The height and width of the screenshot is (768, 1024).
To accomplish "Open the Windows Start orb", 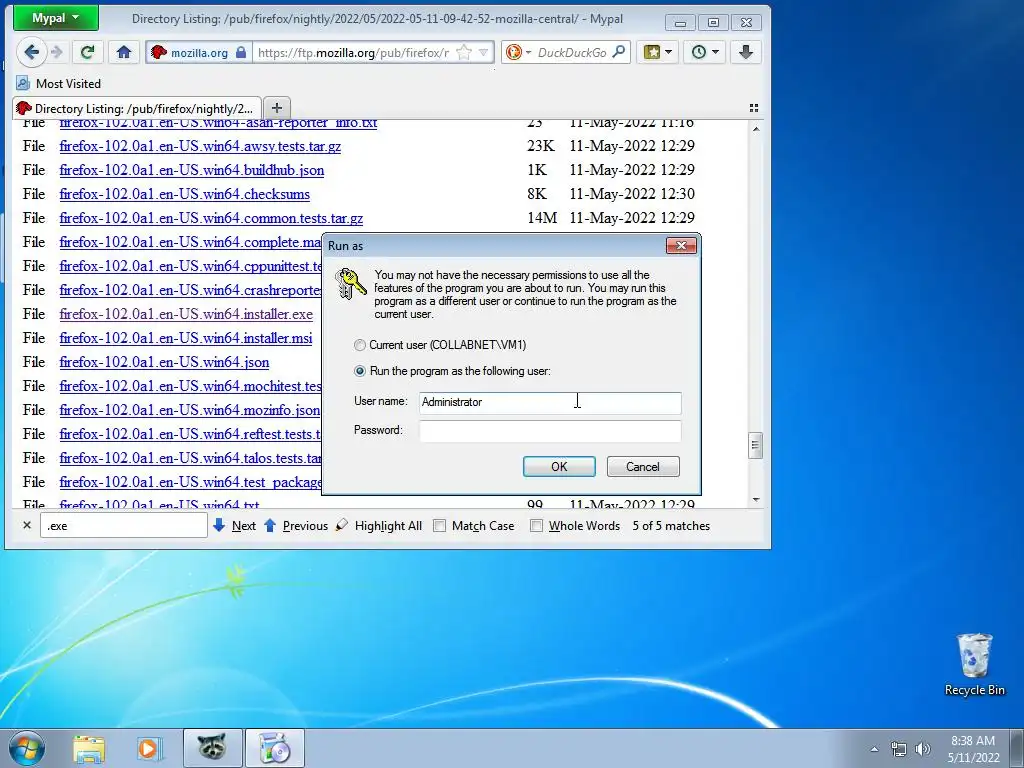I will coord(27,748).
